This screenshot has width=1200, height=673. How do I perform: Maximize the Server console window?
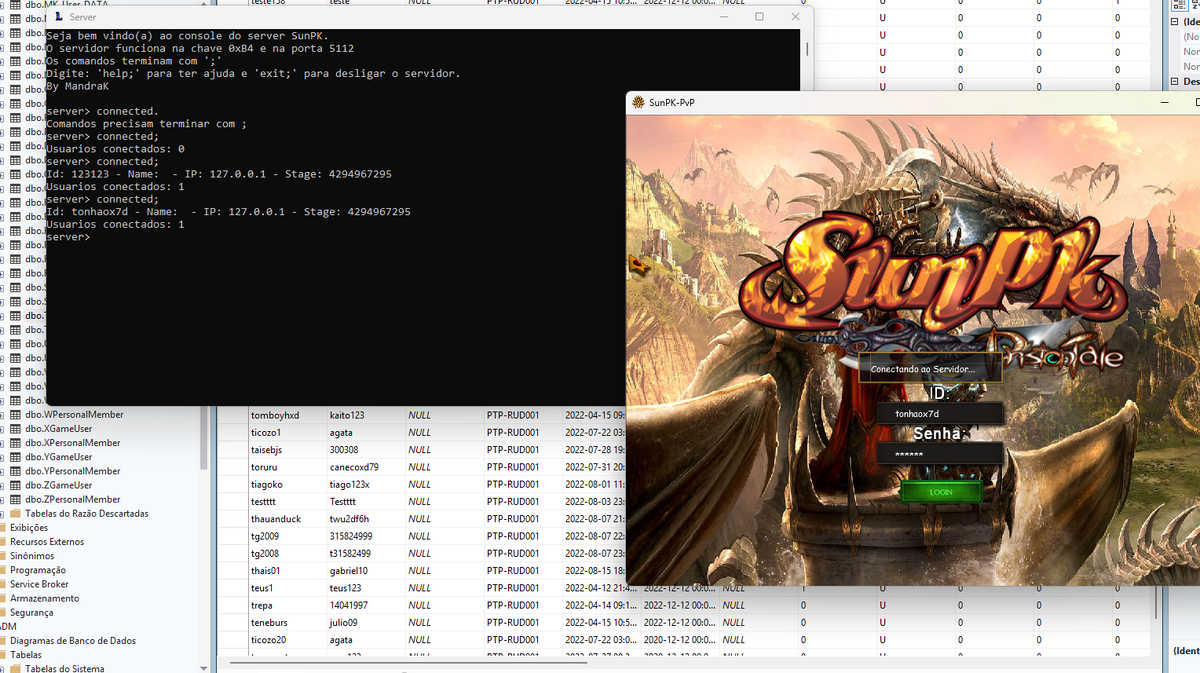coord(759,17)
